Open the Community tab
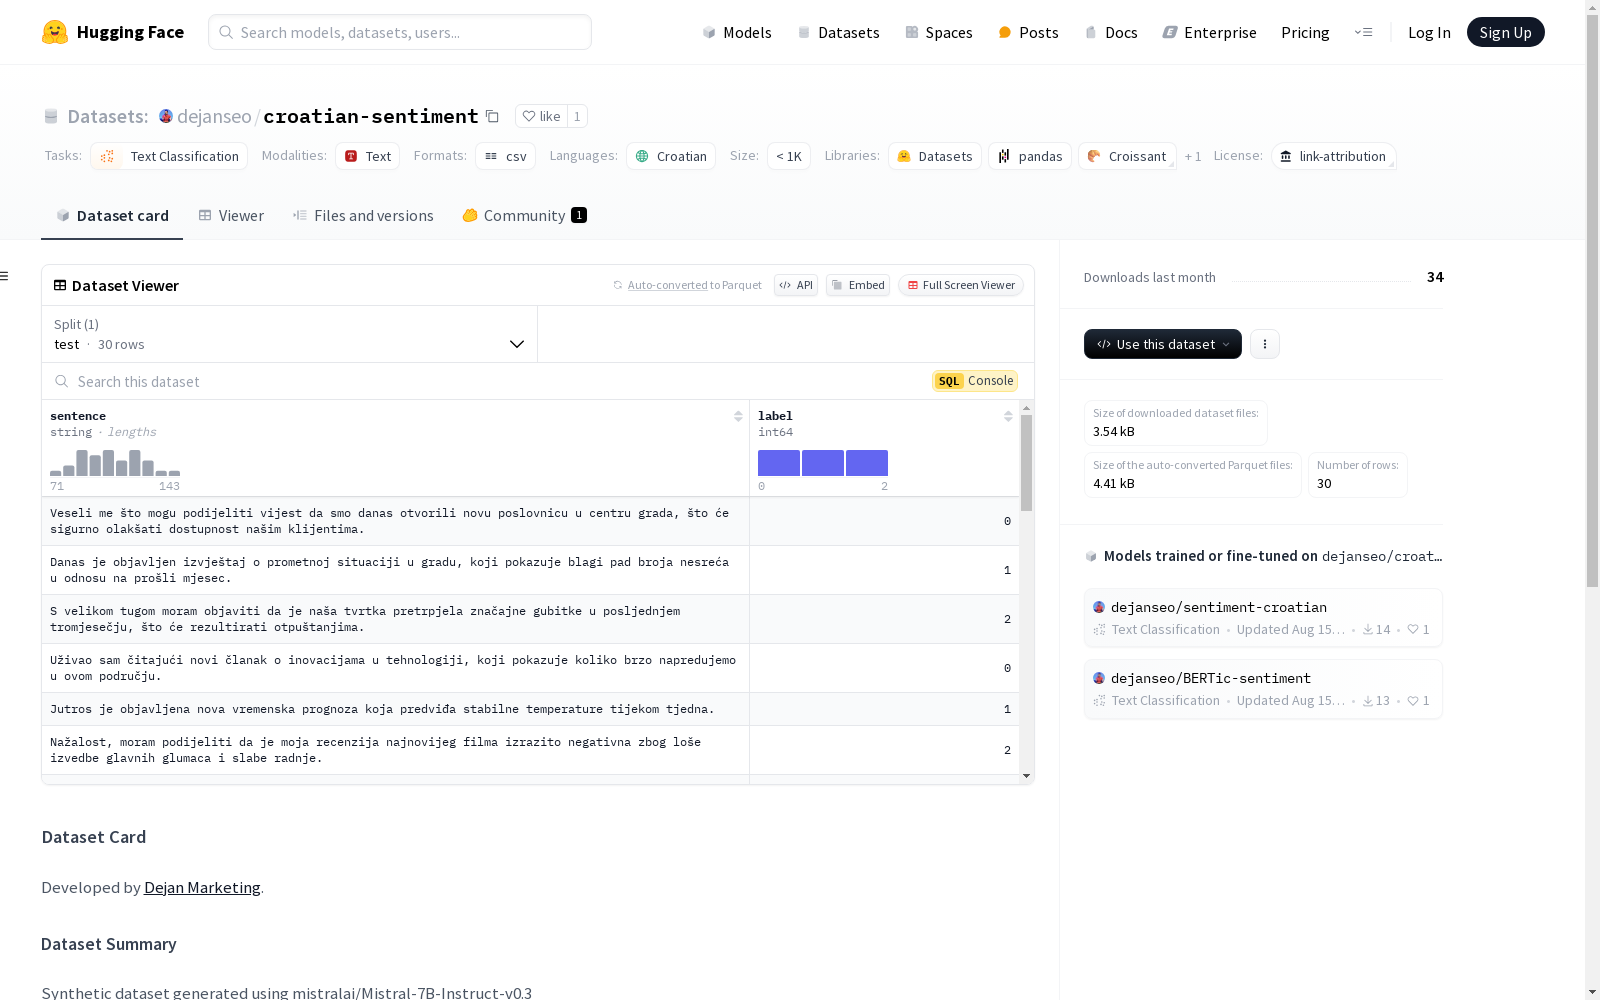Screen dimensions: 1600x1000 [524, 215]
